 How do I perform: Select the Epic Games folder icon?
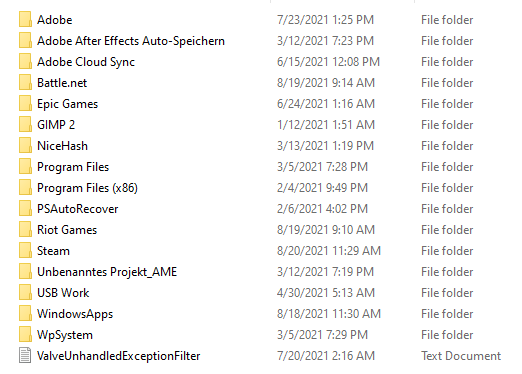click(x=25, y=104)
